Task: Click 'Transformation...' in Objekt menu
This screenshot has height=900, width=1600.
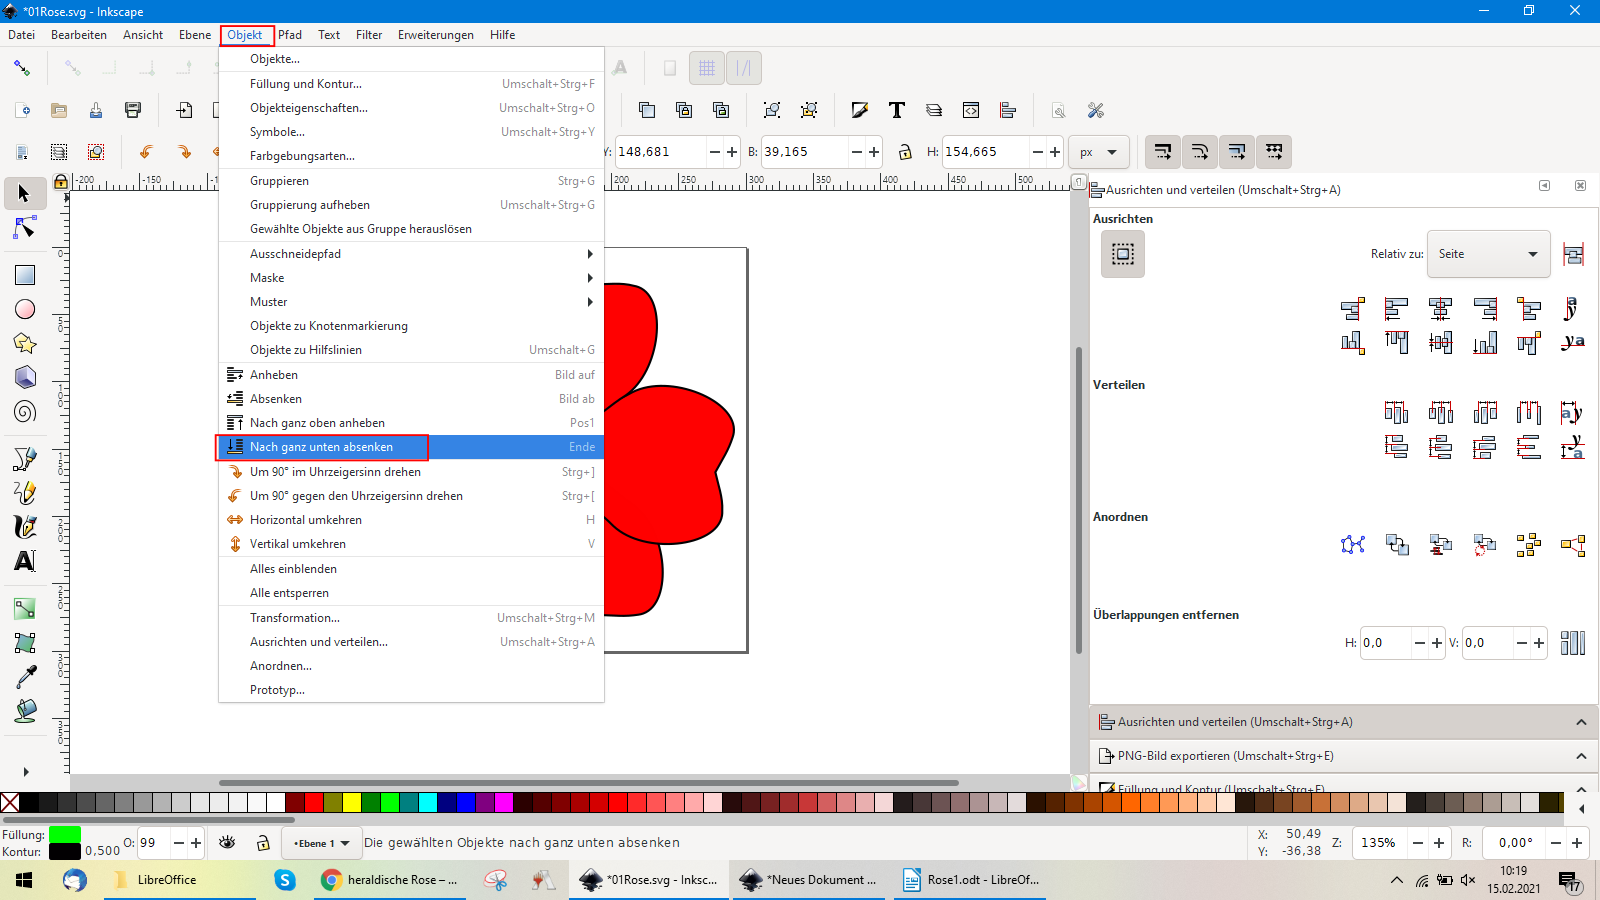Action: coord(295,618)
